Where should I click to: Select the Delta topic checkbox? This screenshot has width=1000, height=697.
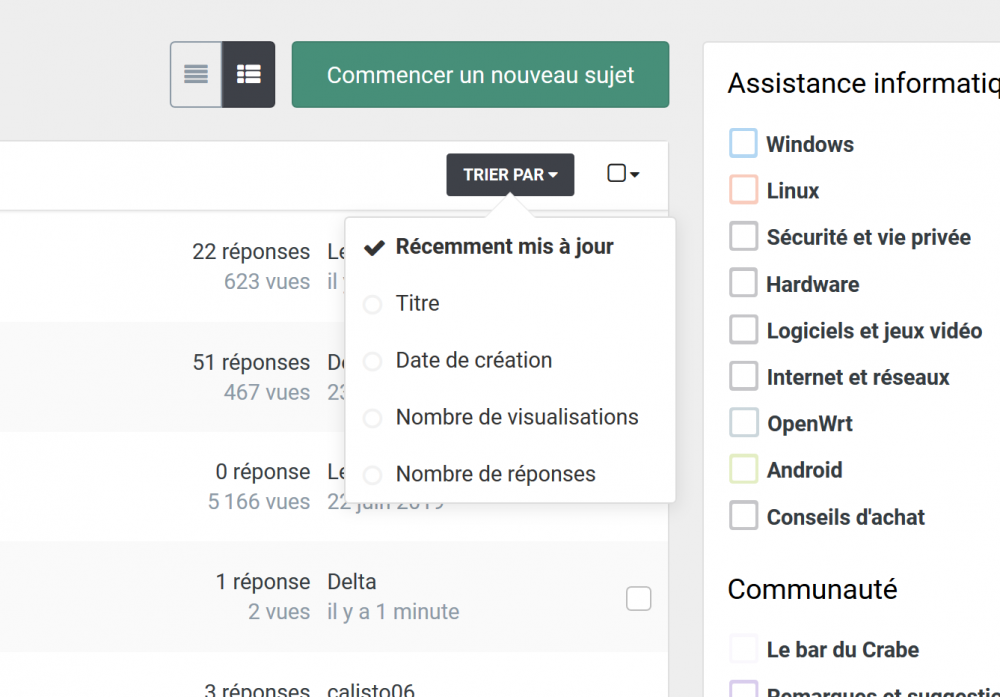pos(638,598)
